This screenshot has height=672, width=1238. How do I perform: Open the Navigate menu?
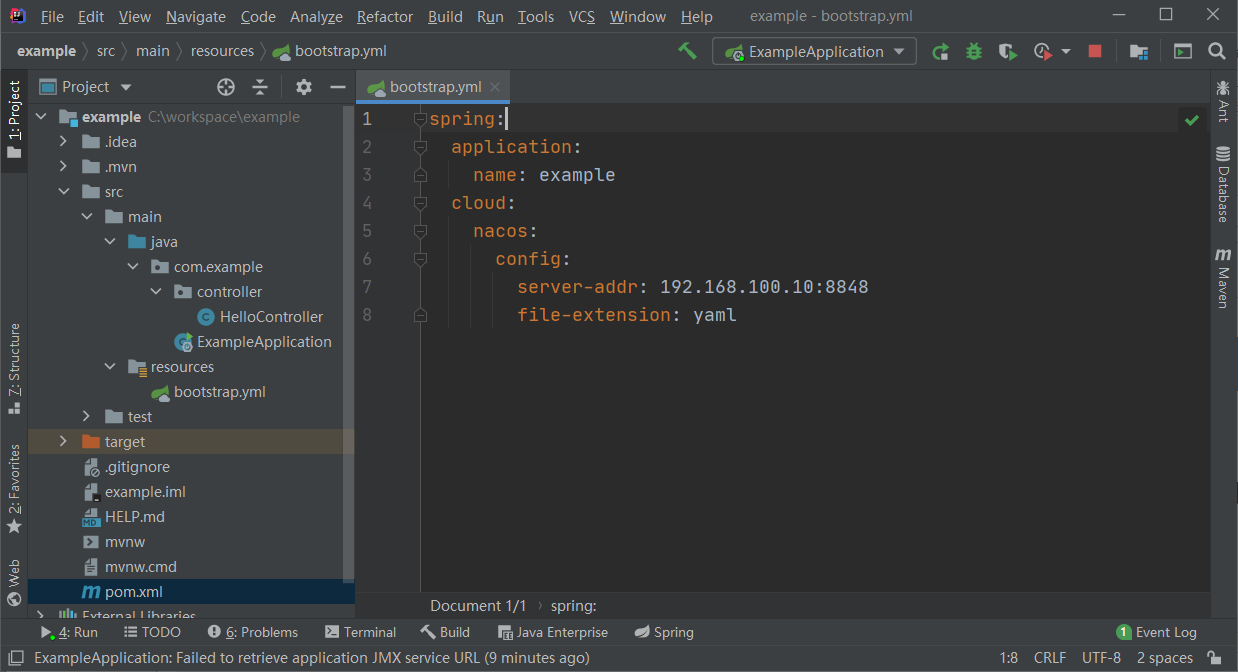click(x=196, y=17)
